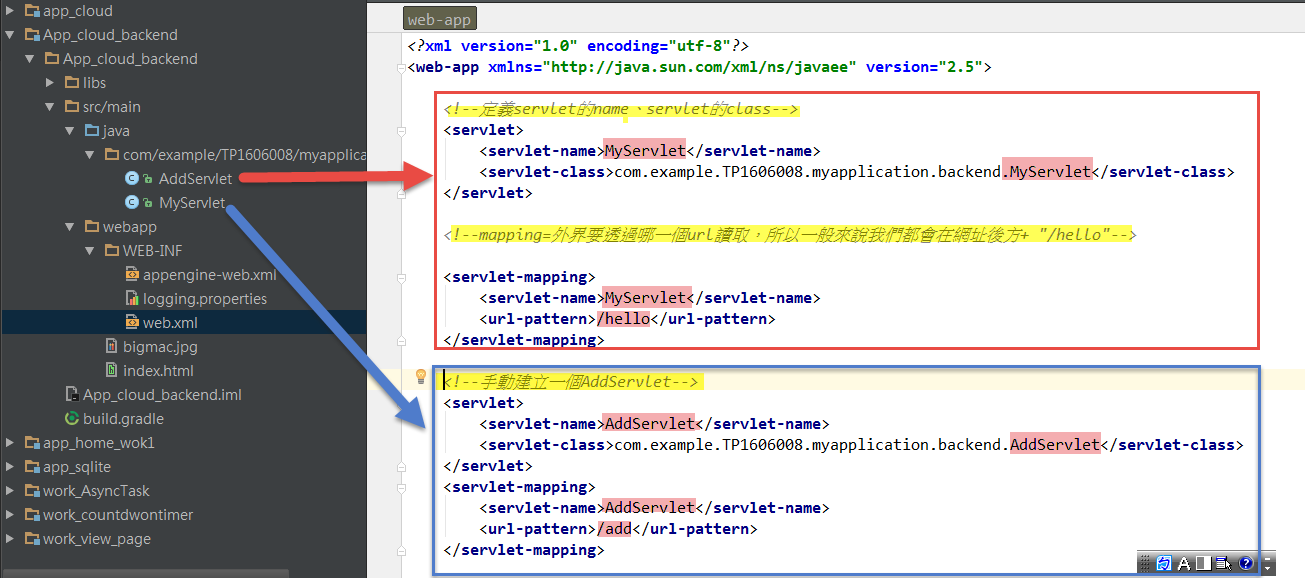The height and width of the screenshot is (578, 1305).
Task: Click the language bar minimize dash
Action: tap(1268, 559)
